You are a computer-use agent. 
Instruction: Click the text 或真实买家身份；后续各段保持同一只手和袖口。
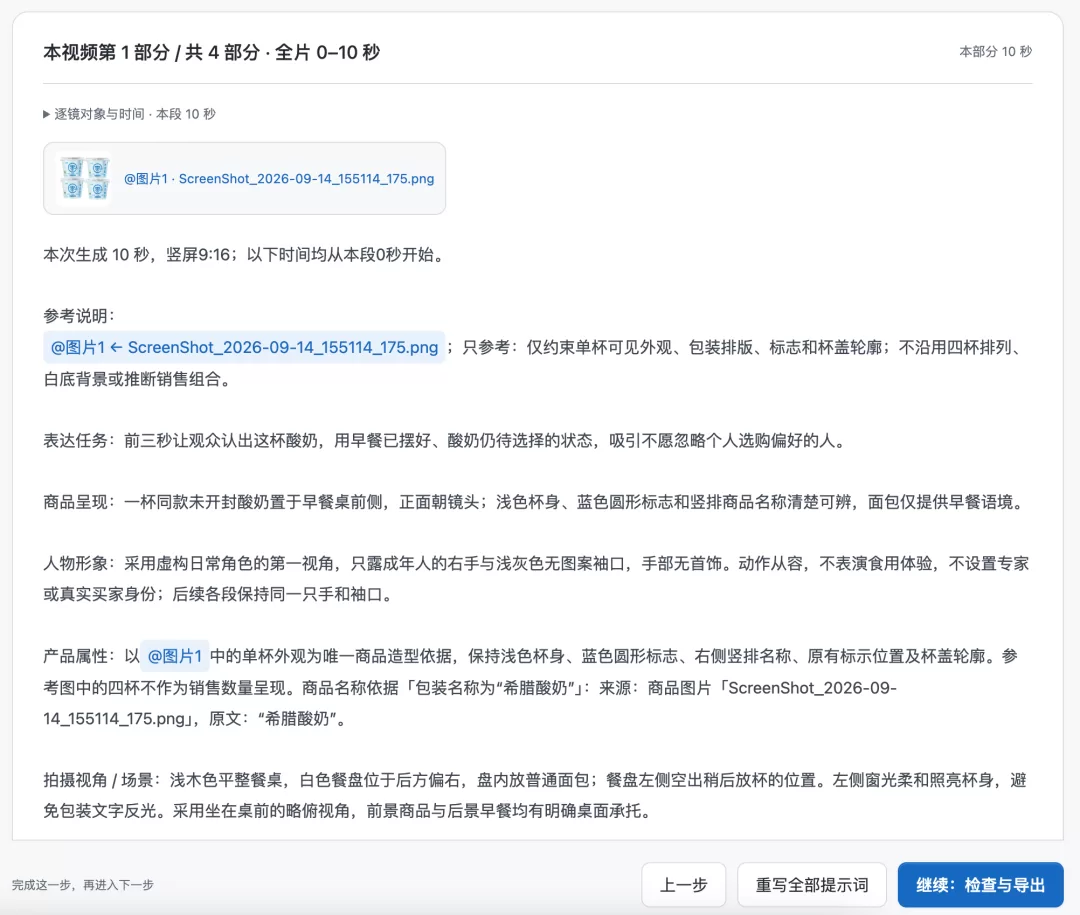(x=220, y=595)
